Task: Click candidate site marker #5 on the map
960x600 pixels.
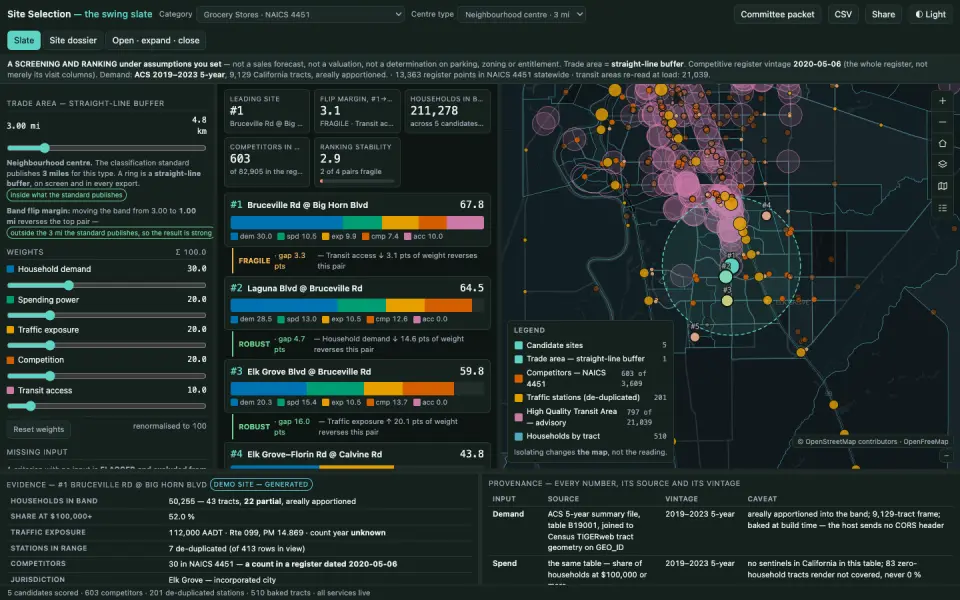Action: coord(694,336)
